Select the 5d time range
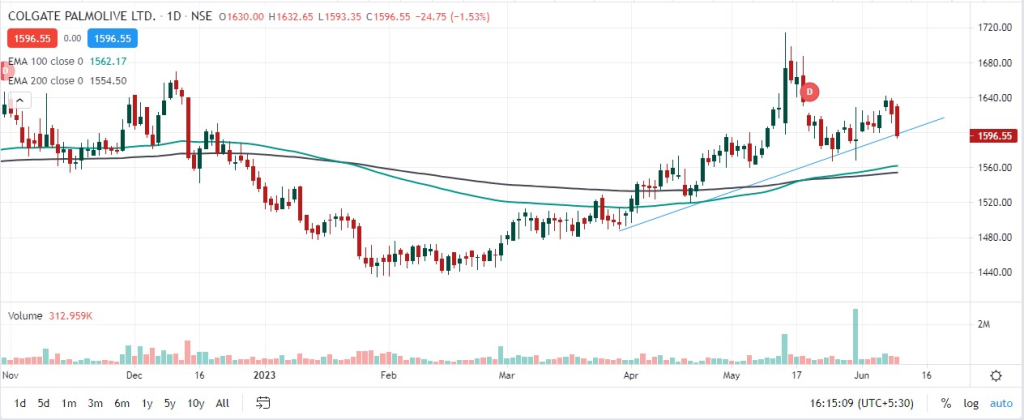 pos(44,403)
